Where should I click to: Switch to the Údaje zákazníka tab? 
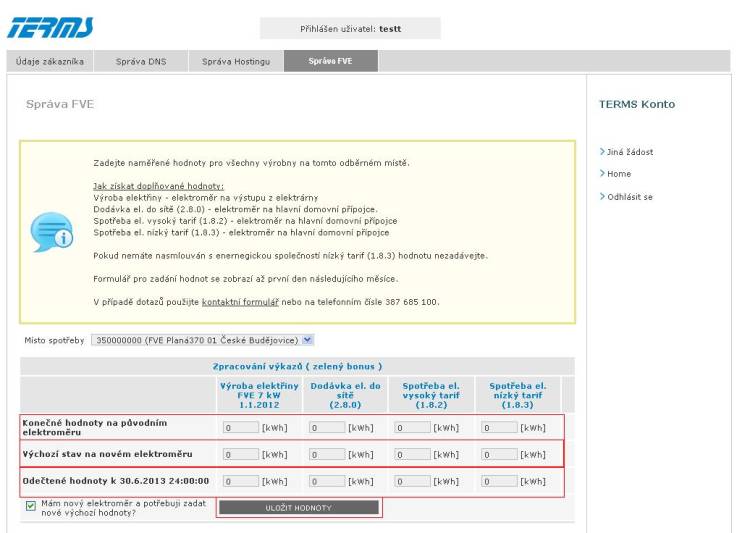[x=50, y=62]
